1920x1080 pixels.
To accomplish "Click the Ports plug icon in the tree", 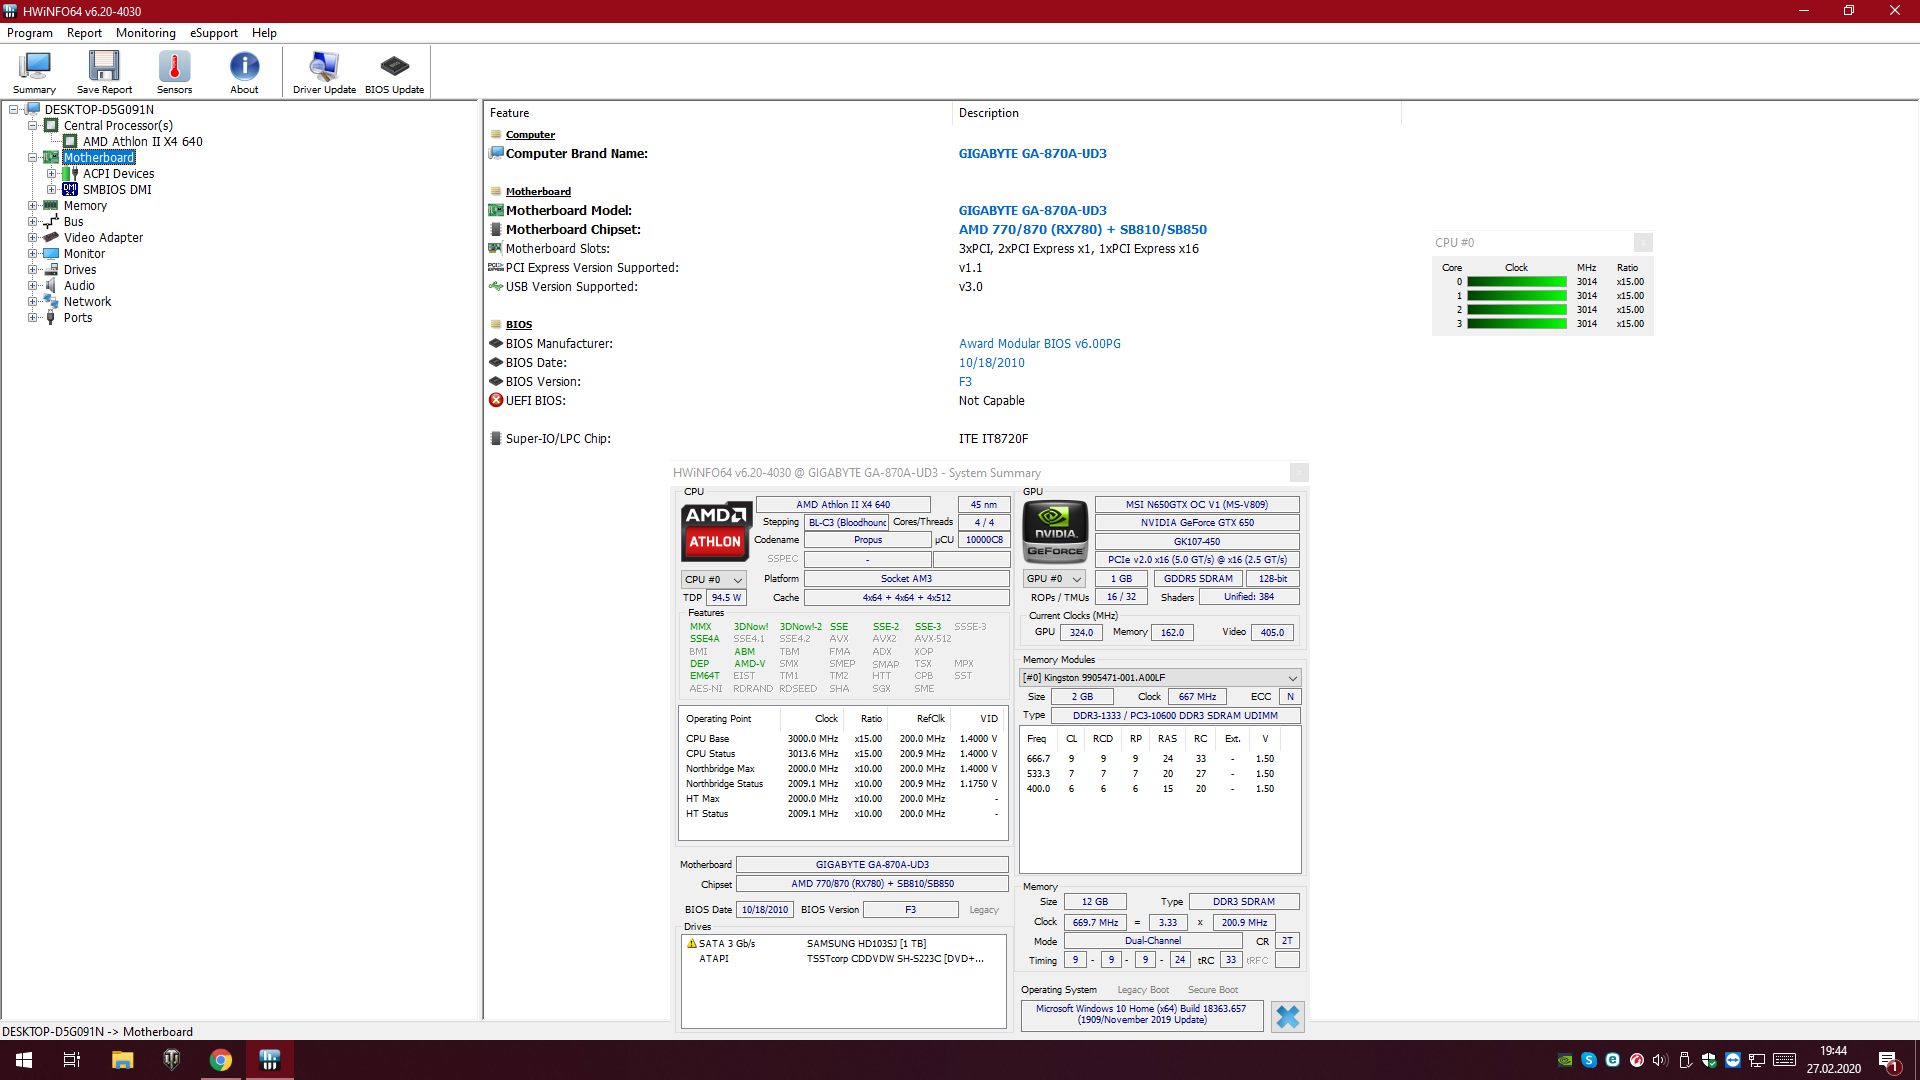I will [x=51, y=318].
